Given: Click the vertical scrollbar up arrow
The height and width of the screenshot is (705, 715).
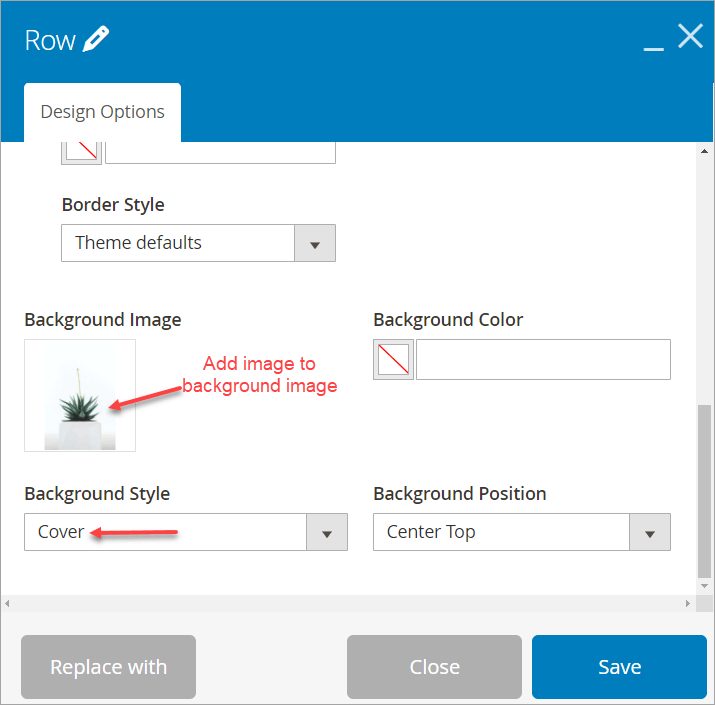Looking at the screenshot, I should [704, 151].
